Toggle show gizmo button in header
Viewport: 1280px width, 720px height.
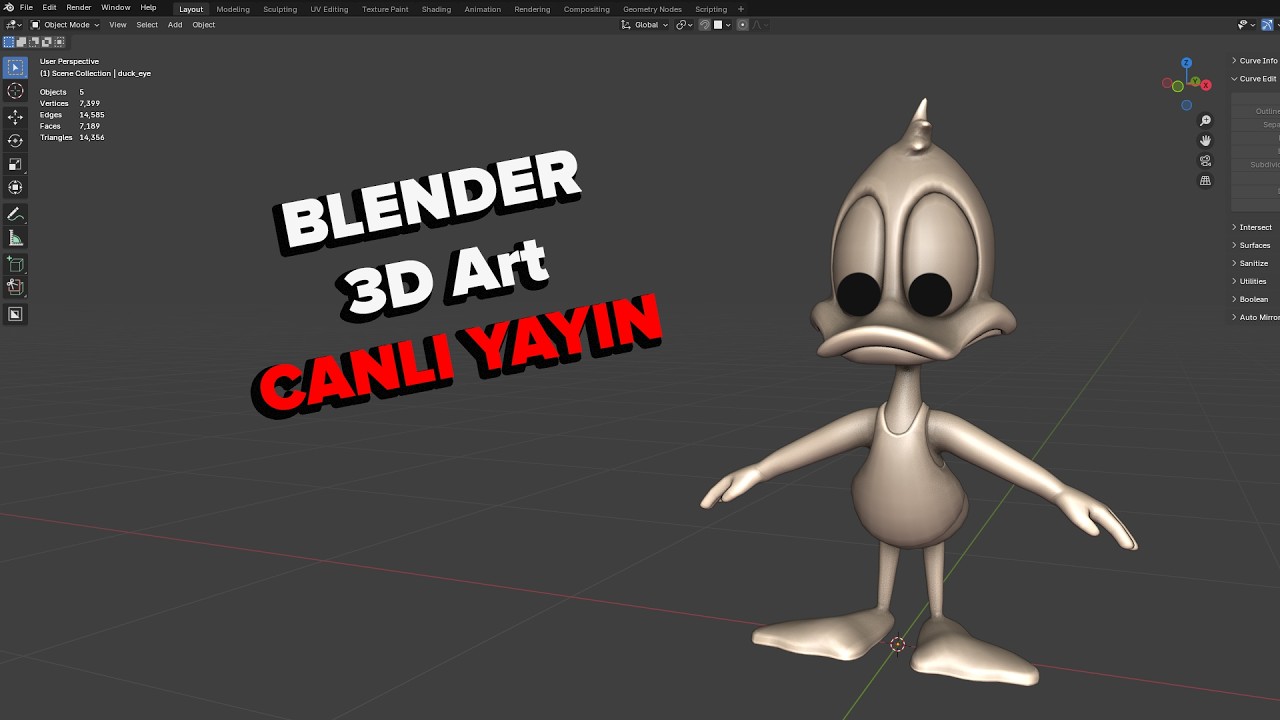(x=1267, y=25)
